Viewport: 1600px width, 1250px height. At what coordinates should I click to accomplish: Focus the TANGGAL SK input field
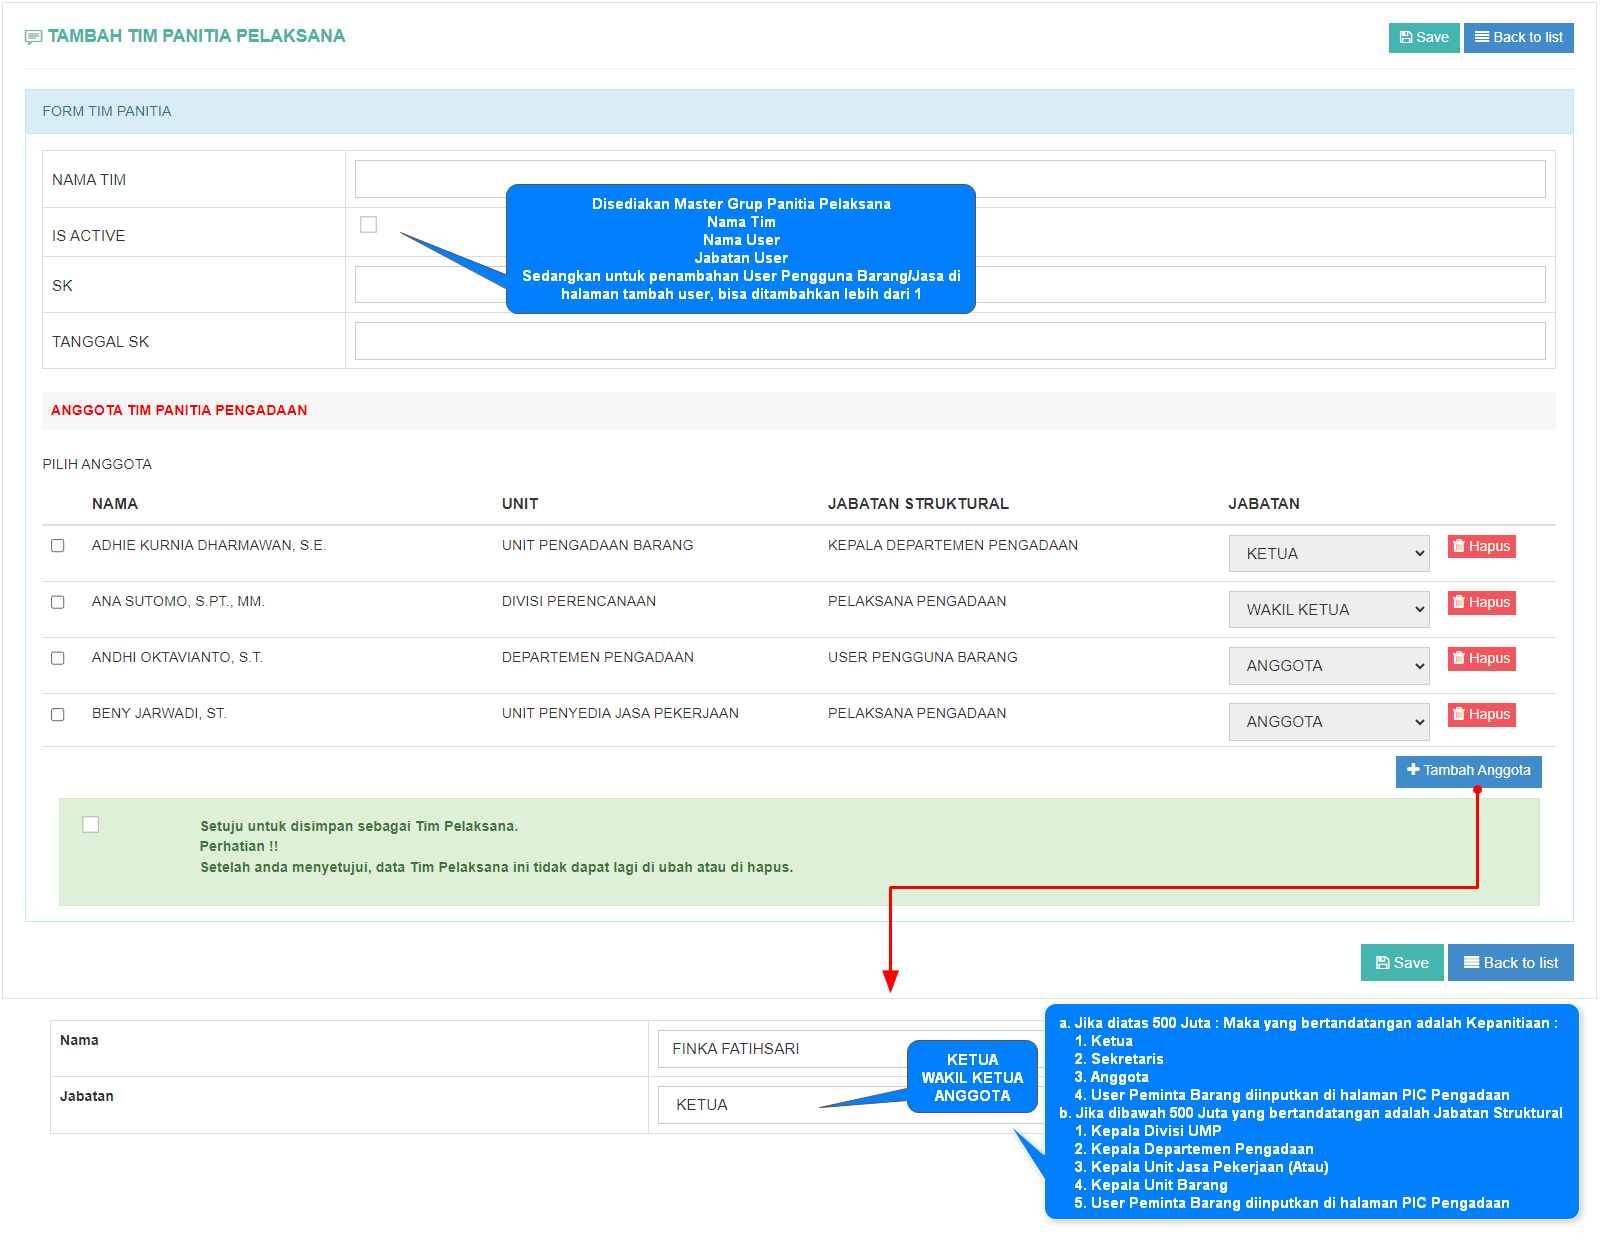[x=949, y=342]
